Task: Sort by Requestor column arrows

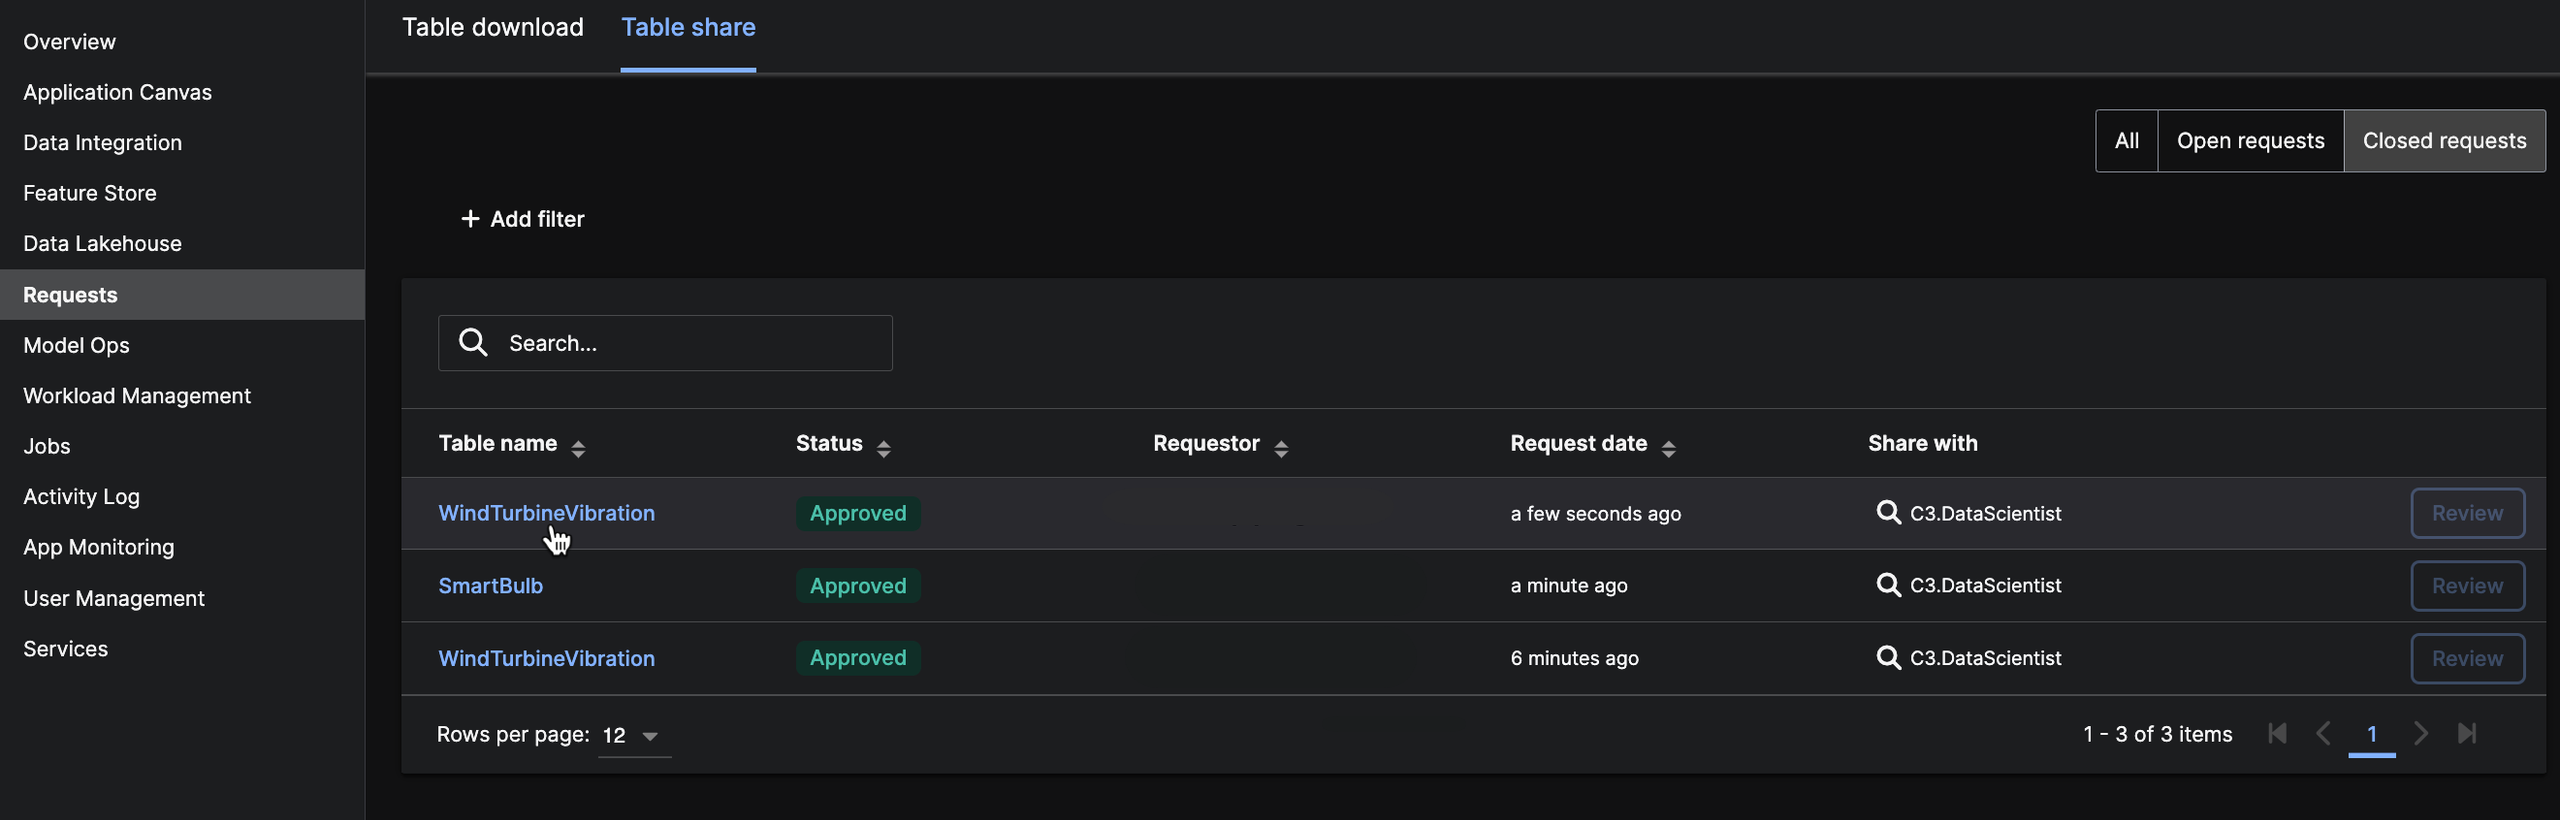Action: (1281, 448)
